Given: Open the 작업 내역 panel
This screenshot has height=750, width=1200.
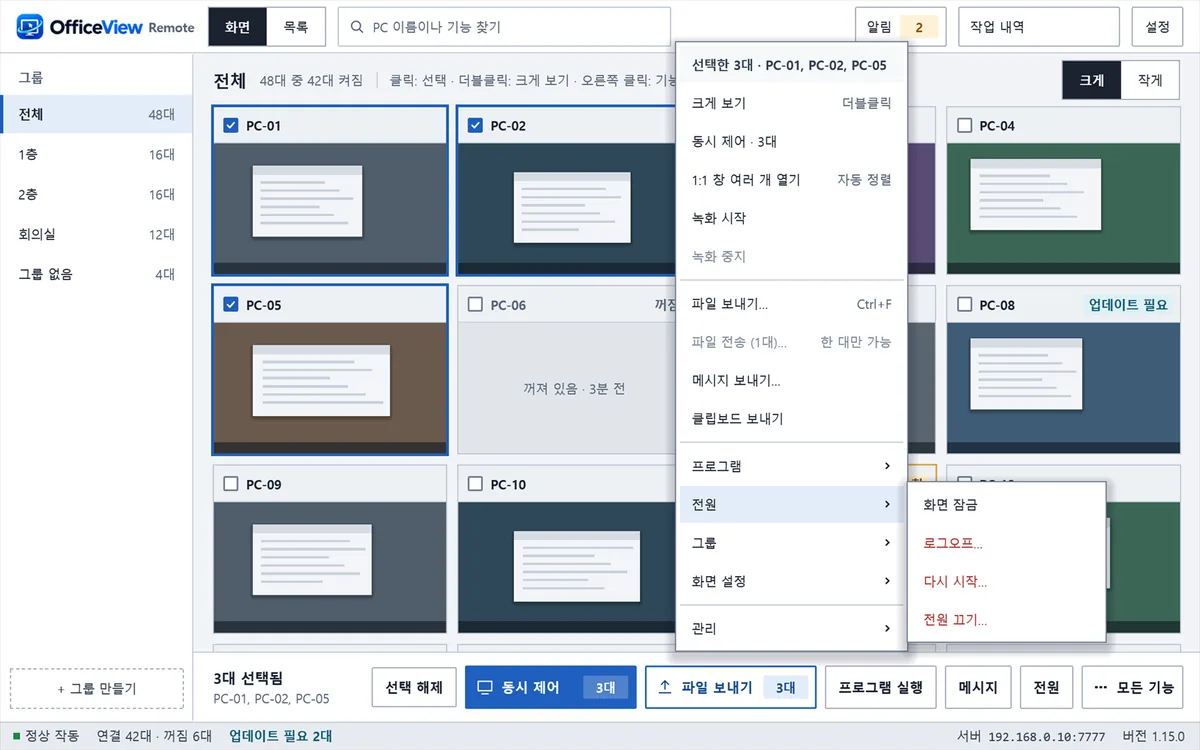Looking at the screenshot, I should tap(1039, 27).
